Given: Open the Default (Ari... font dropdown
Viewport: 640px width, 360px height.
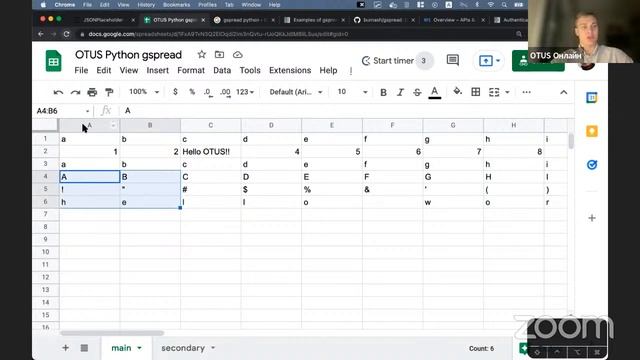Looking at the screenshot, I should coord(296,92).
